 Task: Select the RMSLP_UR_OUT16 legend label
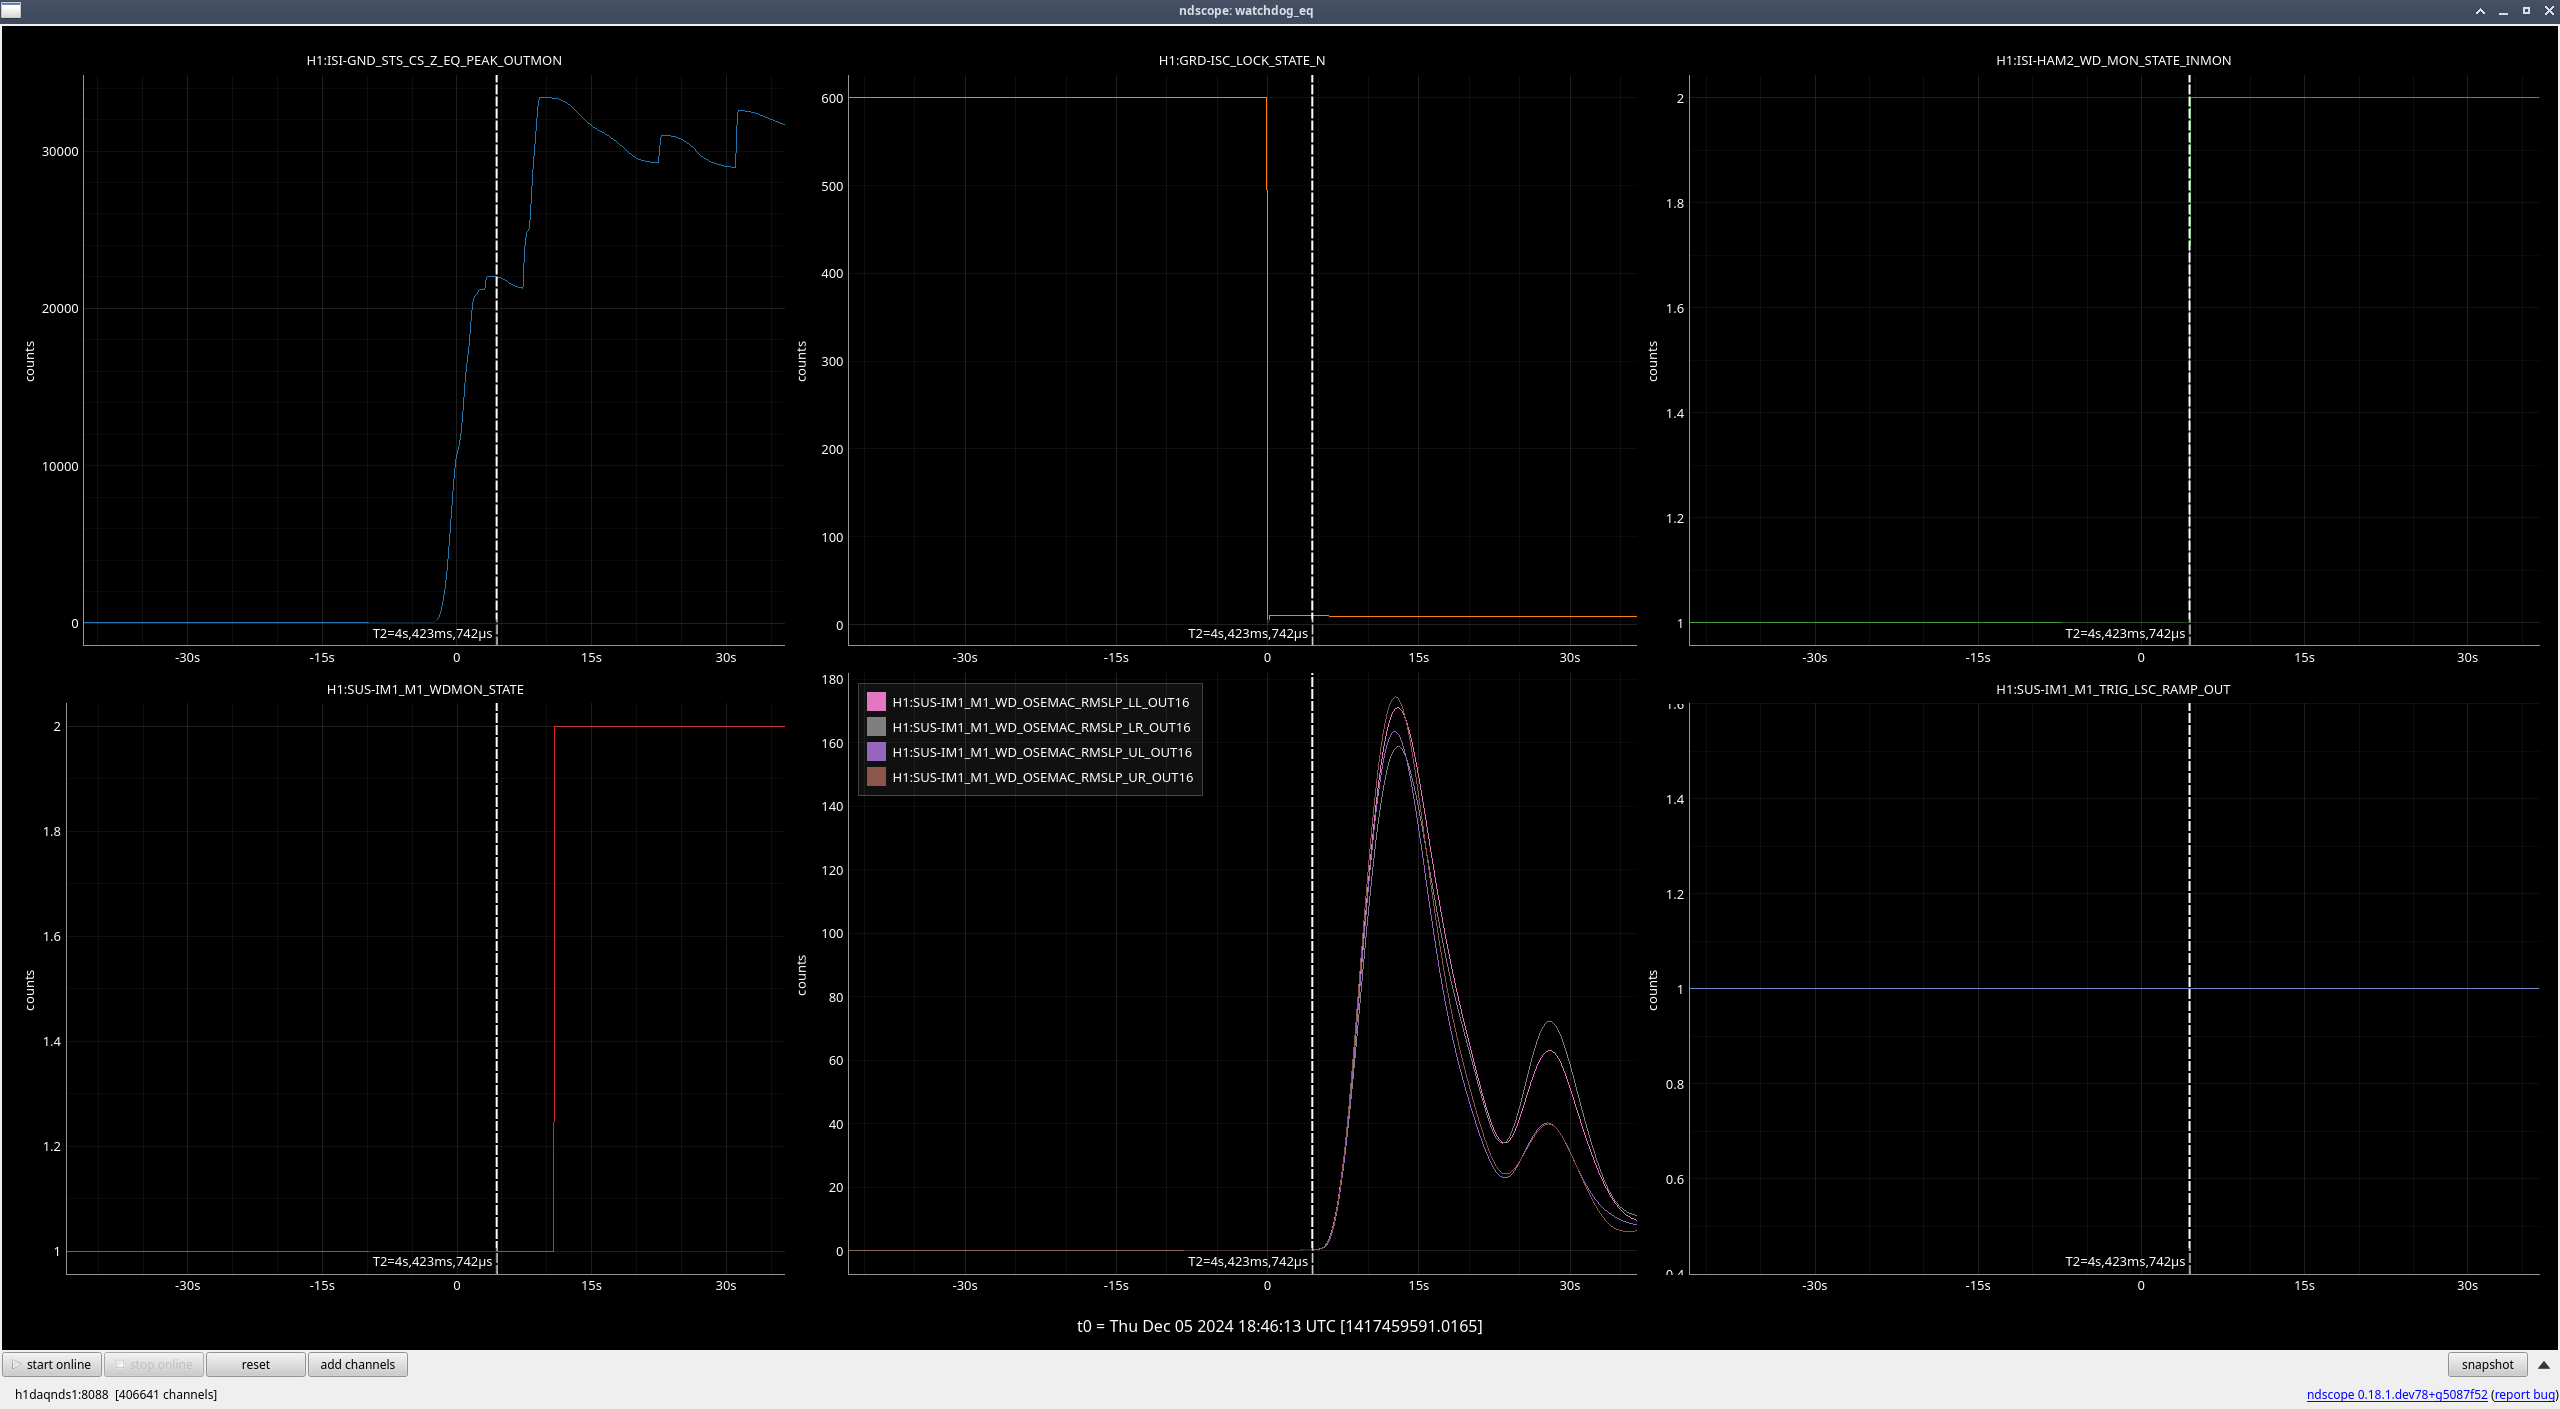pyautogui.click(x=1042, y=777)
